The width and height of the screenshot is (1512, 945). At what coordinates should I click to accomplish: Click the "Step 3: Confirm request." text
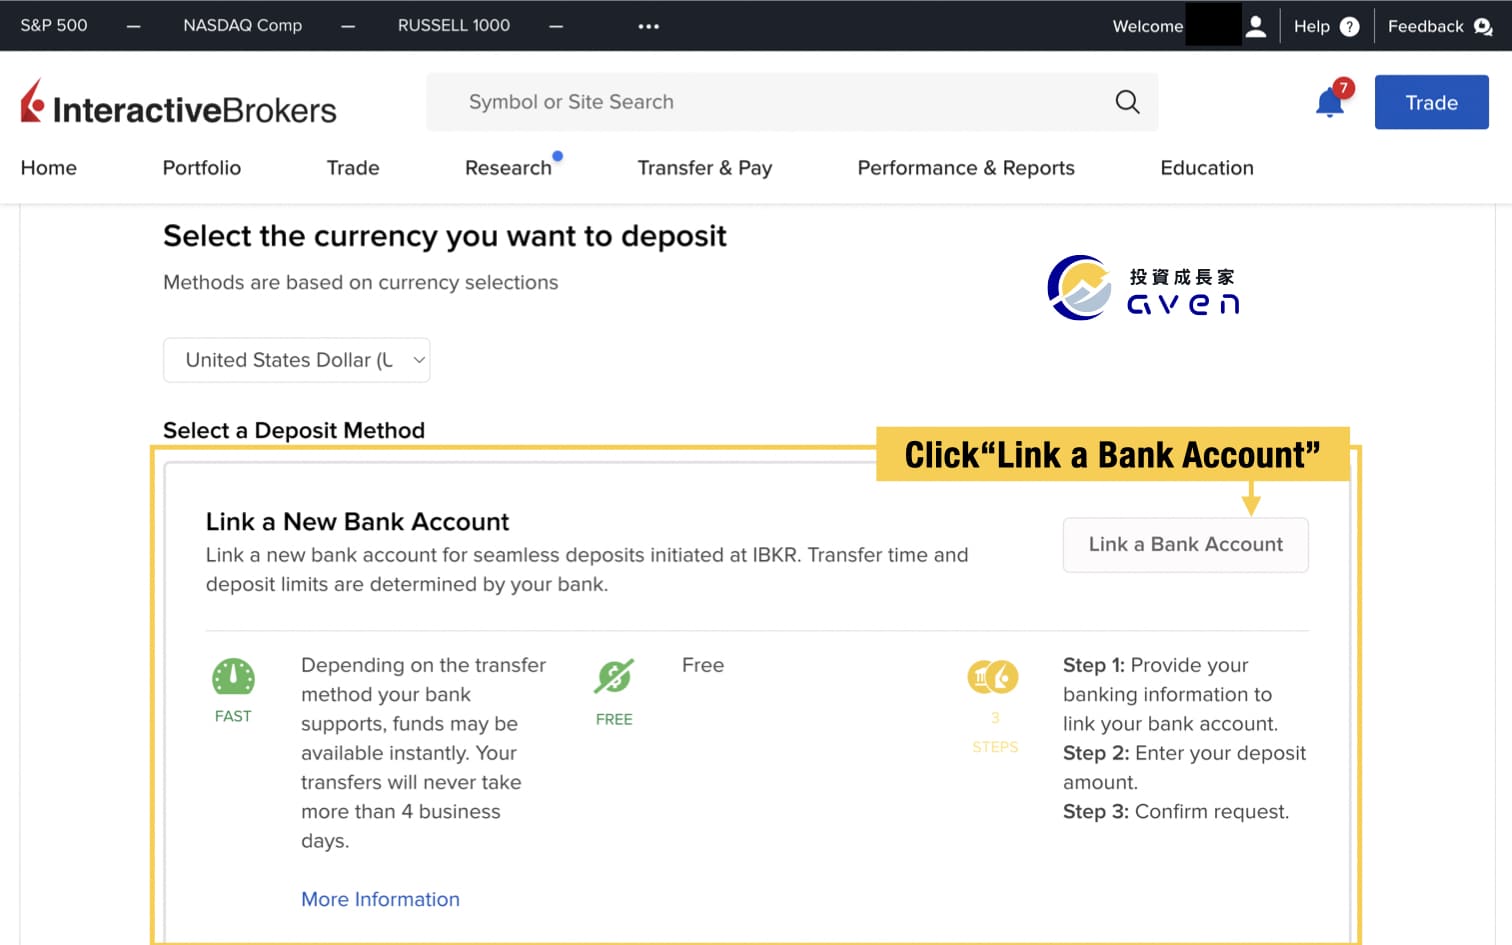pyautogui.click(x=1176, y=812)
